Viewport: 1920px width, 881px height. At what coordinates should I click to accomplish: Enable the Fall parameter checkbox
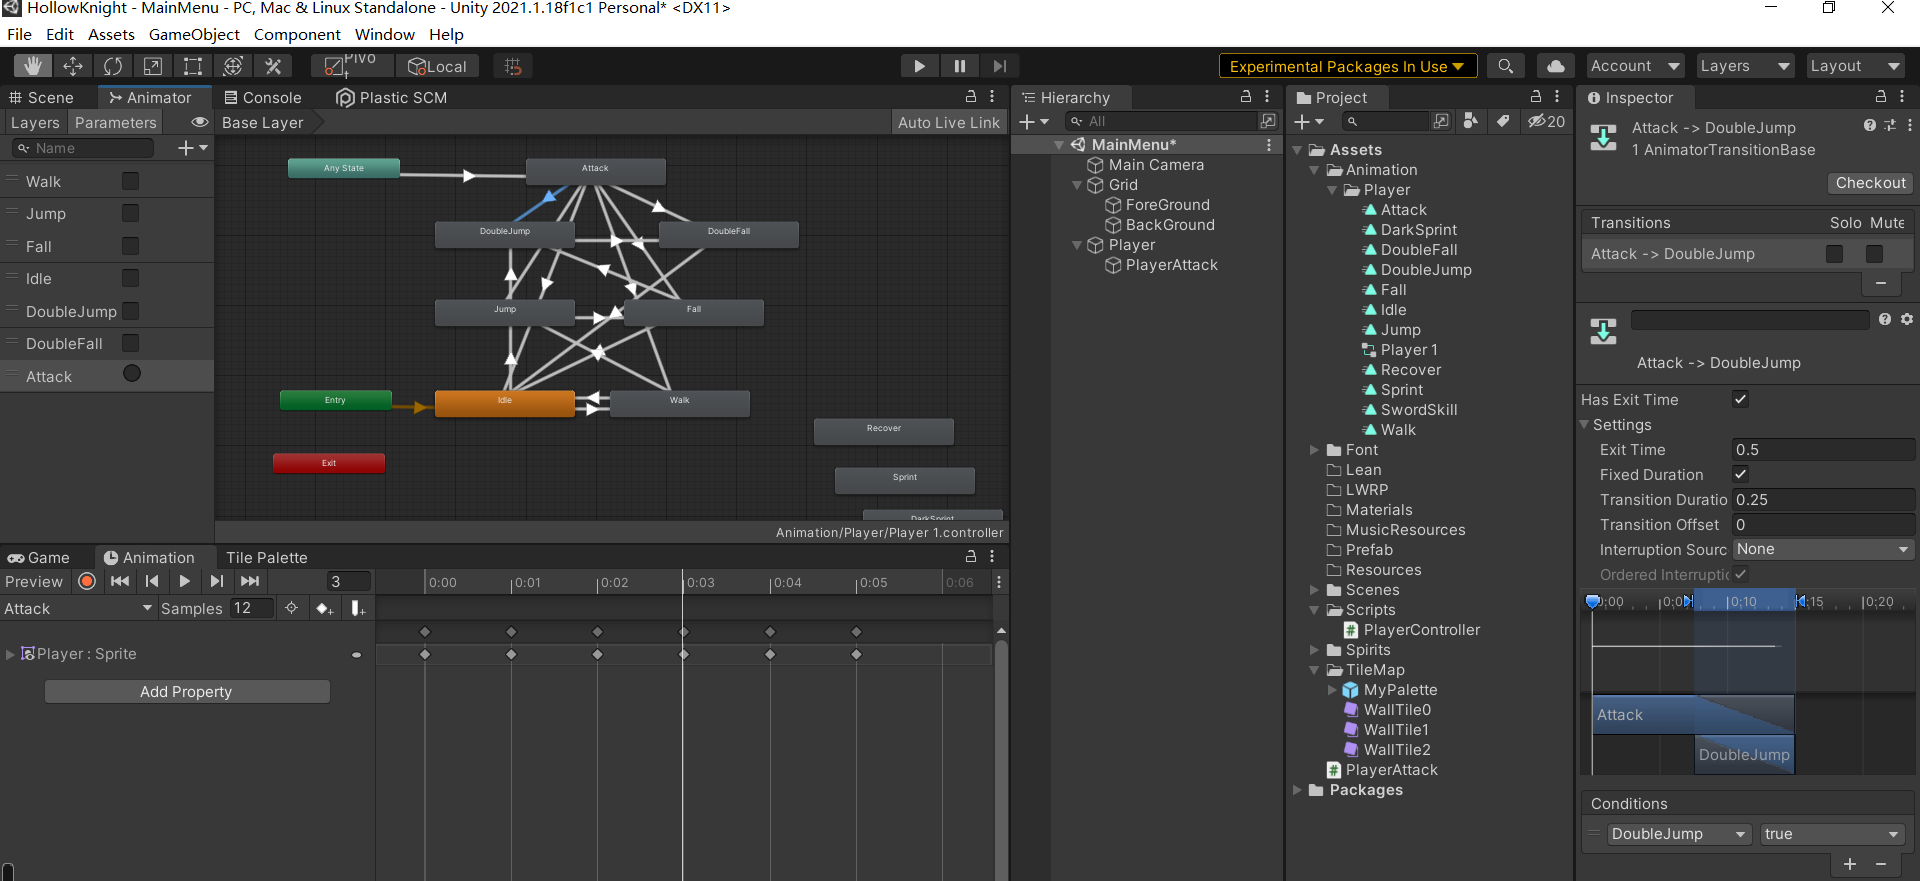click(x=130, y=246)
